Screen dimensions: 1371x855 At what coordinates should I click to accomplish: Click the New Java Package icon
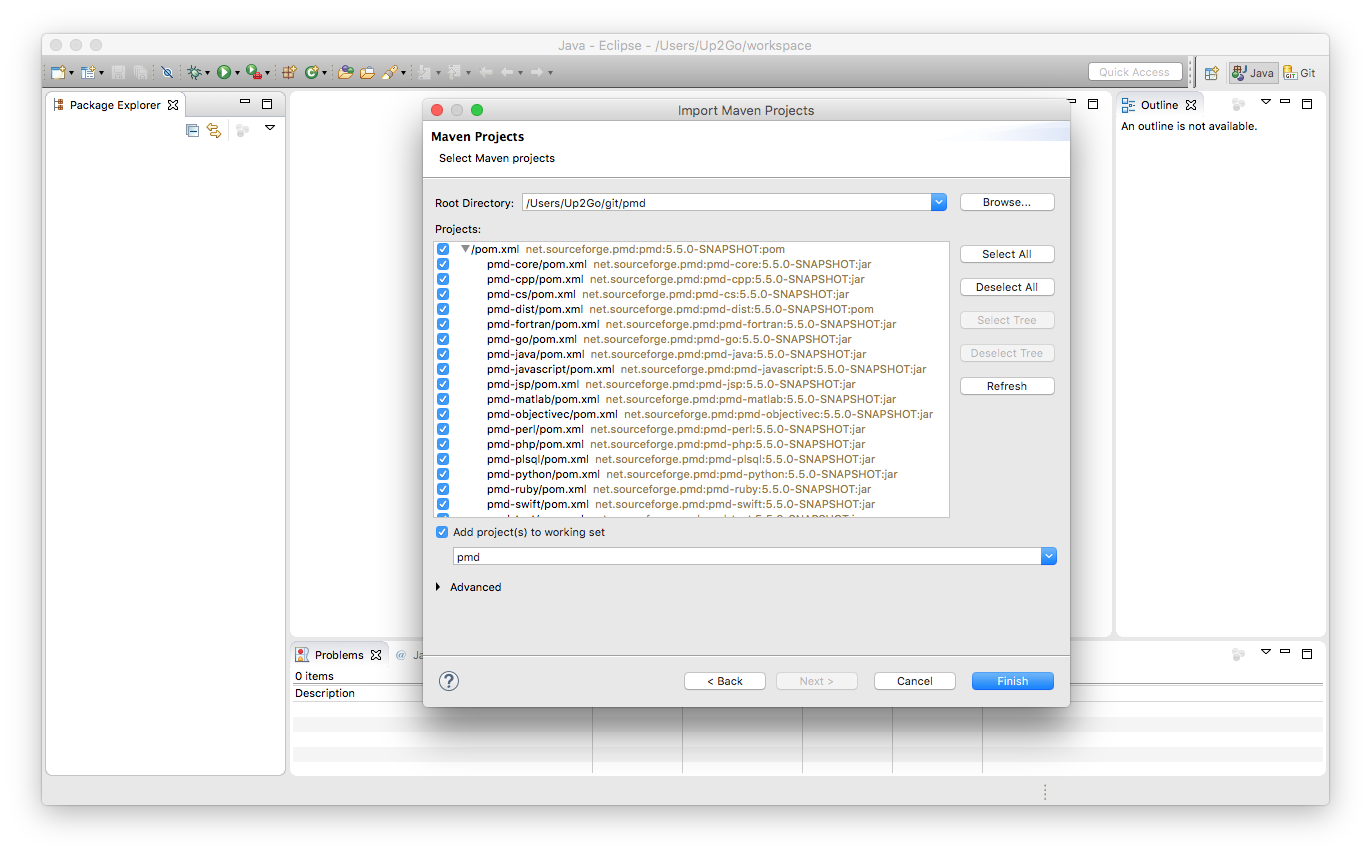click(289, 72)
